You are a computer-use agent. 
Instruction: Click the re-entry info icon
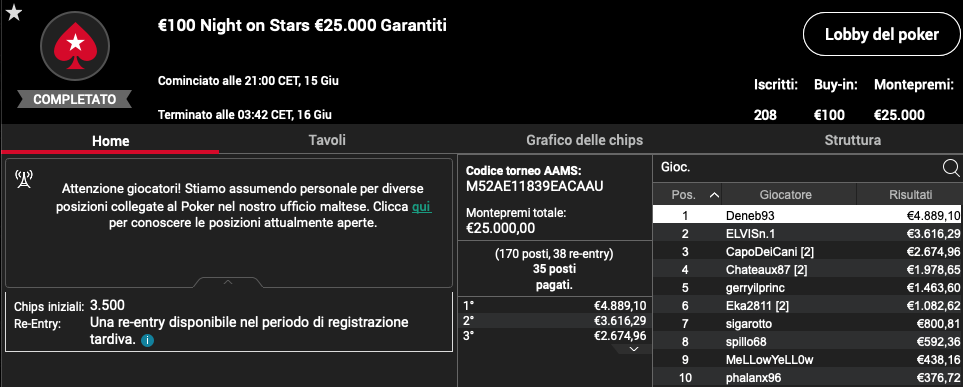coord(147,340)
